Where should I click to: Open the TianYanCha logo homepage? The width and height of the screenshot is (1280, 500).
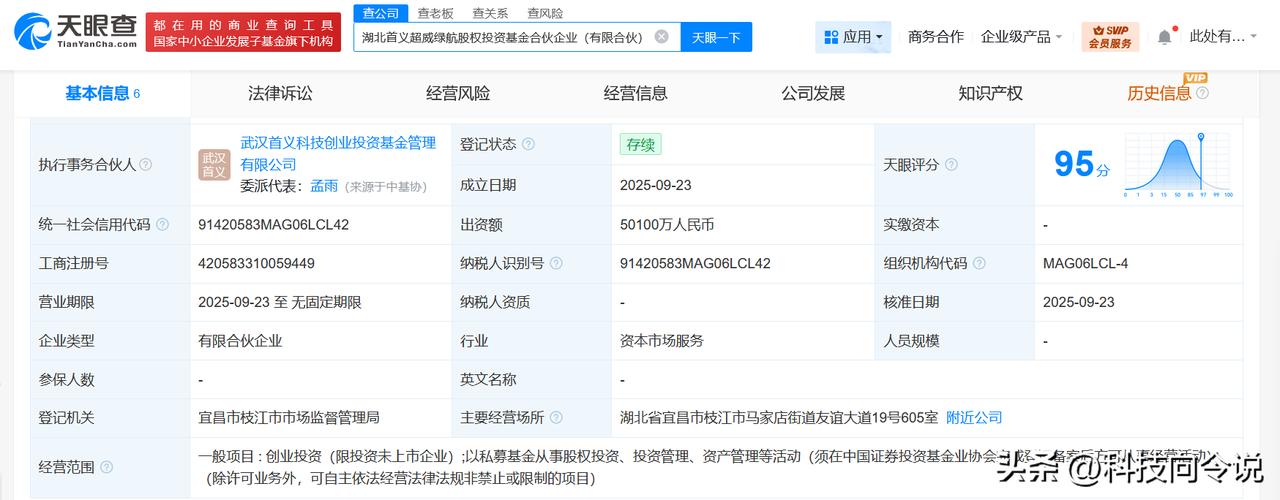pyautogui.click(x=75, y=32)
